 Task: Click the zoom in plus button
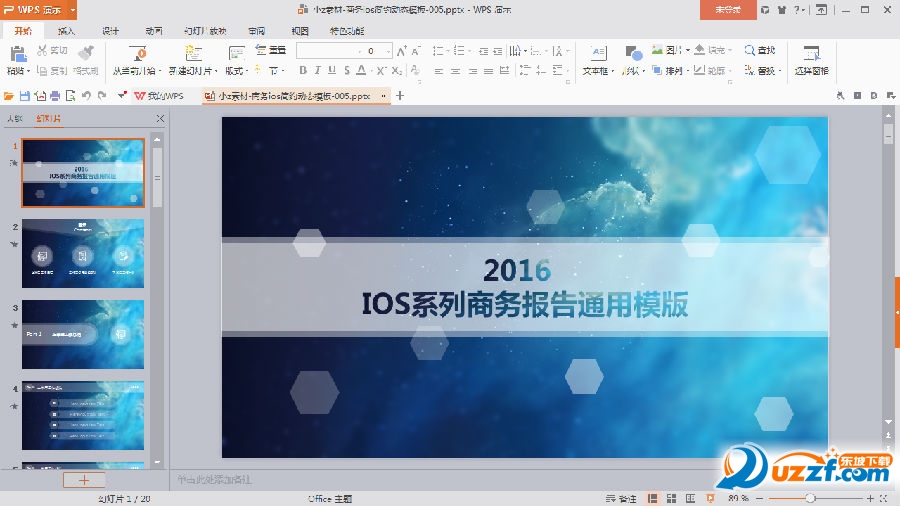(x=870, y=499)
